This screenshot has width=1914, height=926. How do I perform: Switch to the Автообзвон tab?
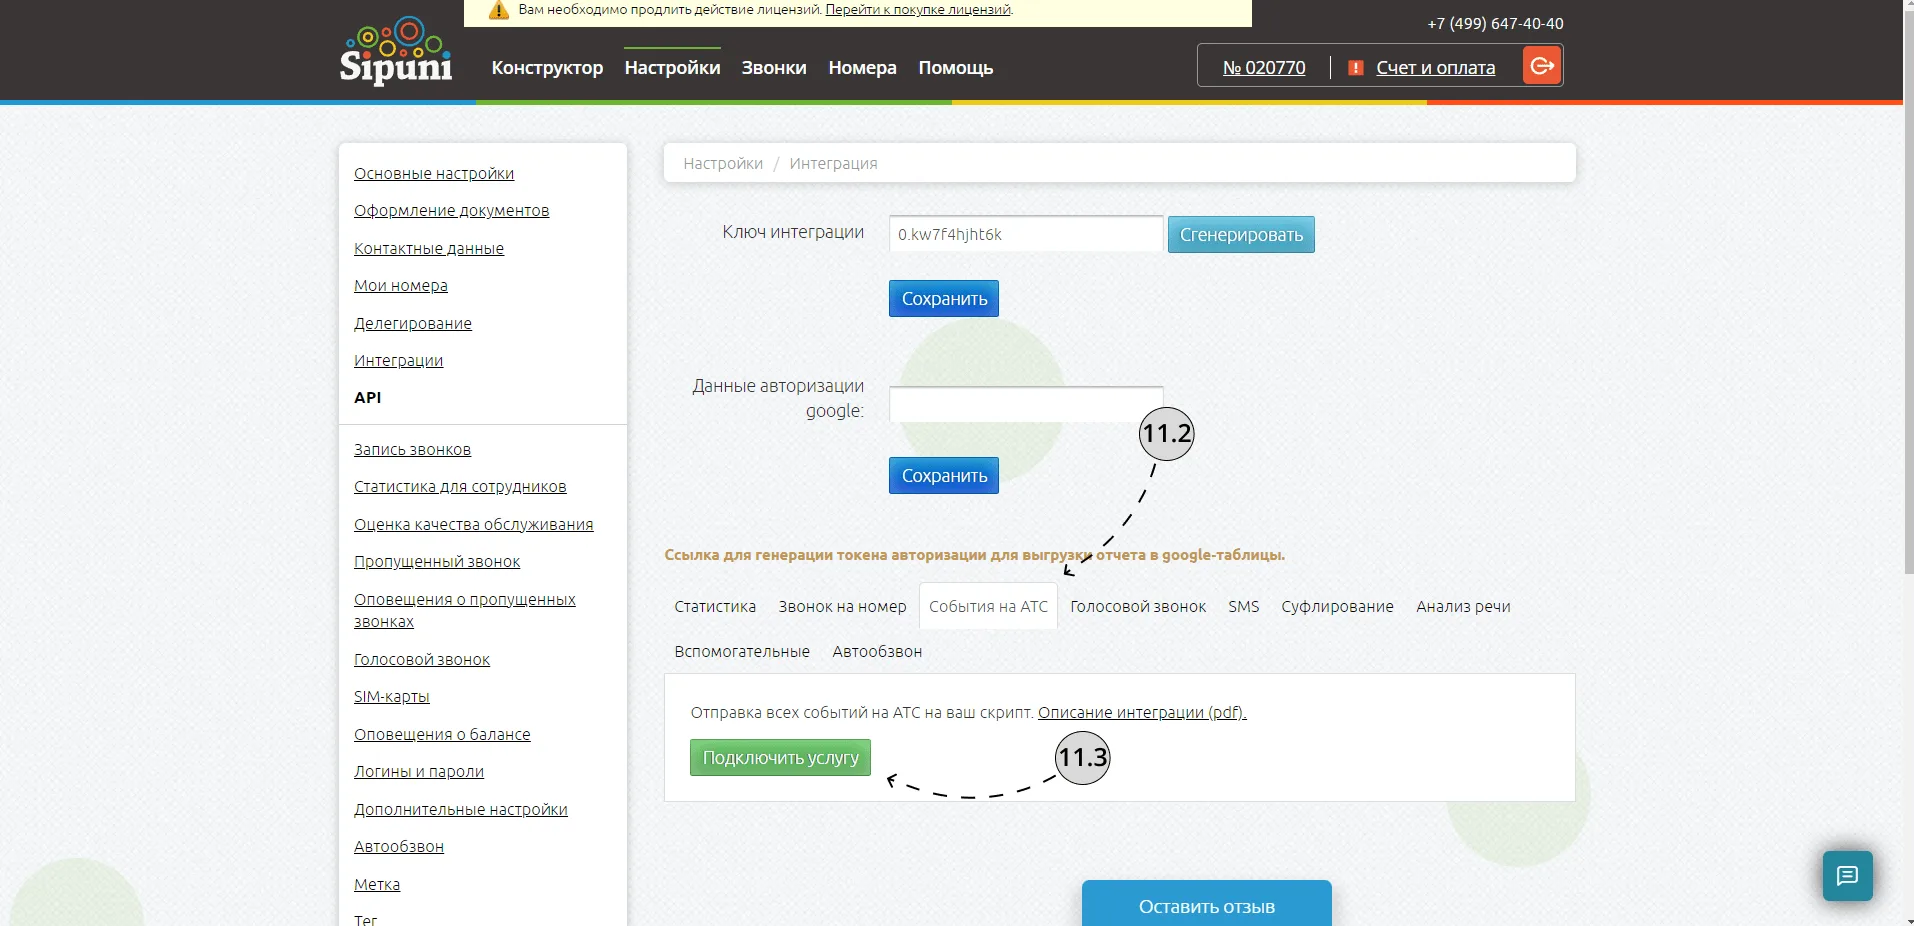[877, 651]
